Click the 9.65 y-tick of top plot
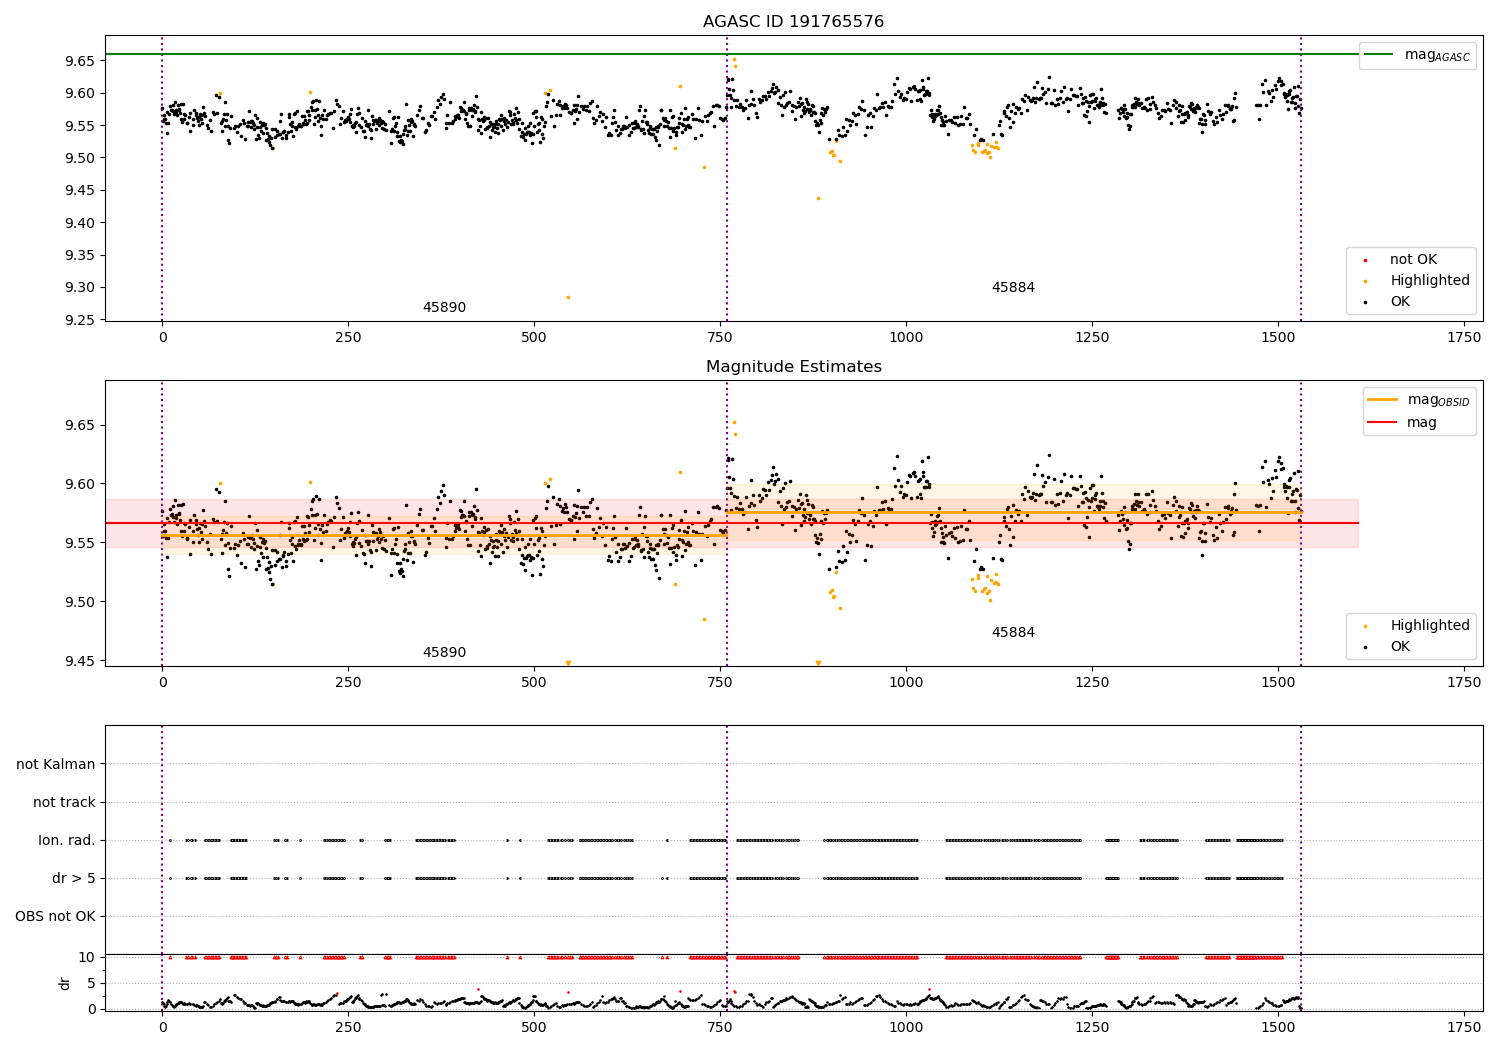 pos(79,62)
